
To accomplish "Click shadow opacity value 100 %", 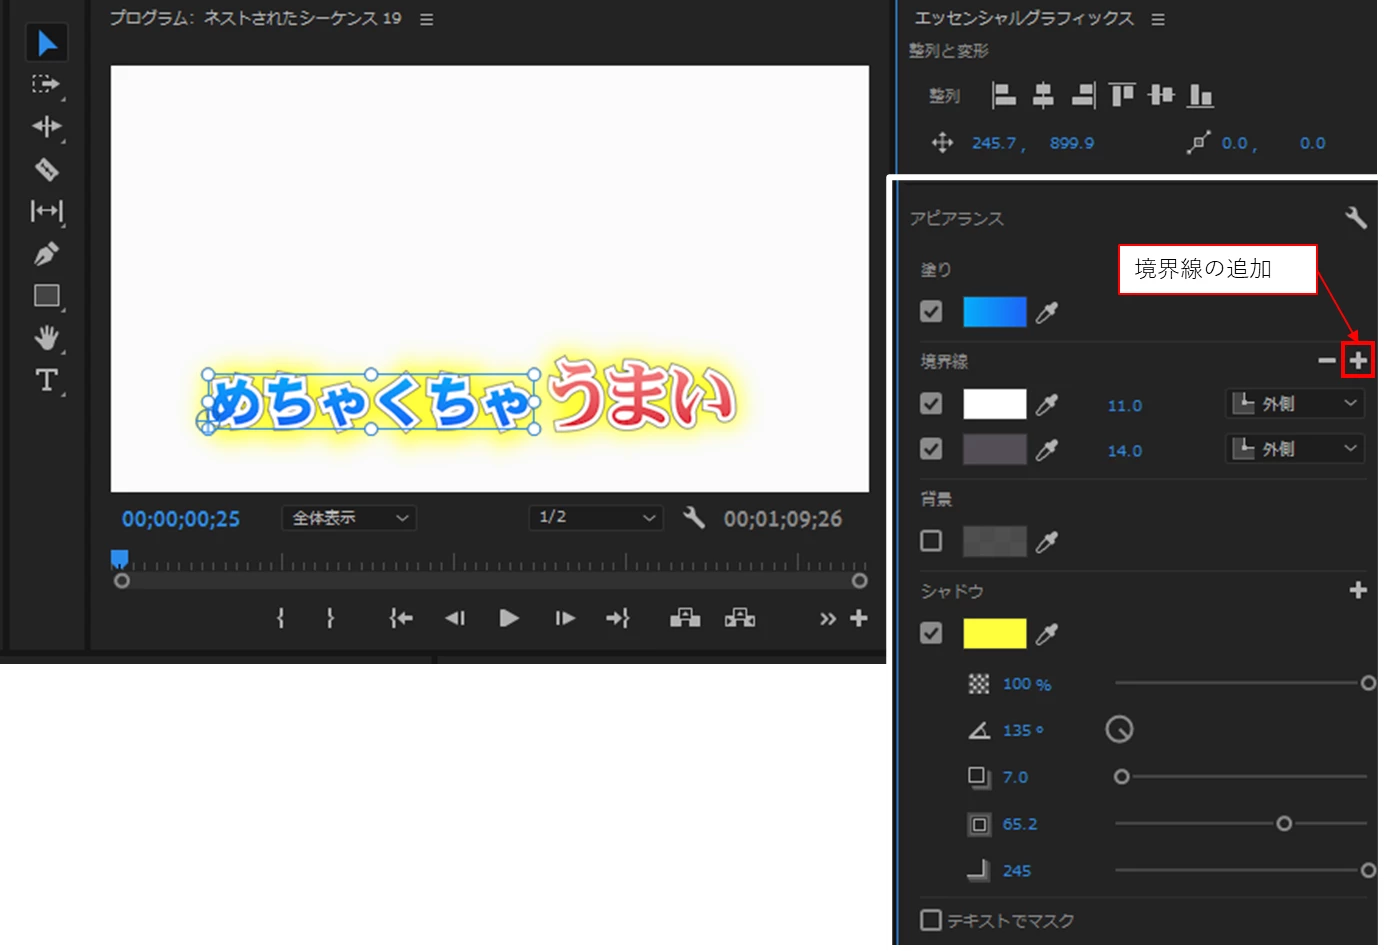I will 1027,684.
